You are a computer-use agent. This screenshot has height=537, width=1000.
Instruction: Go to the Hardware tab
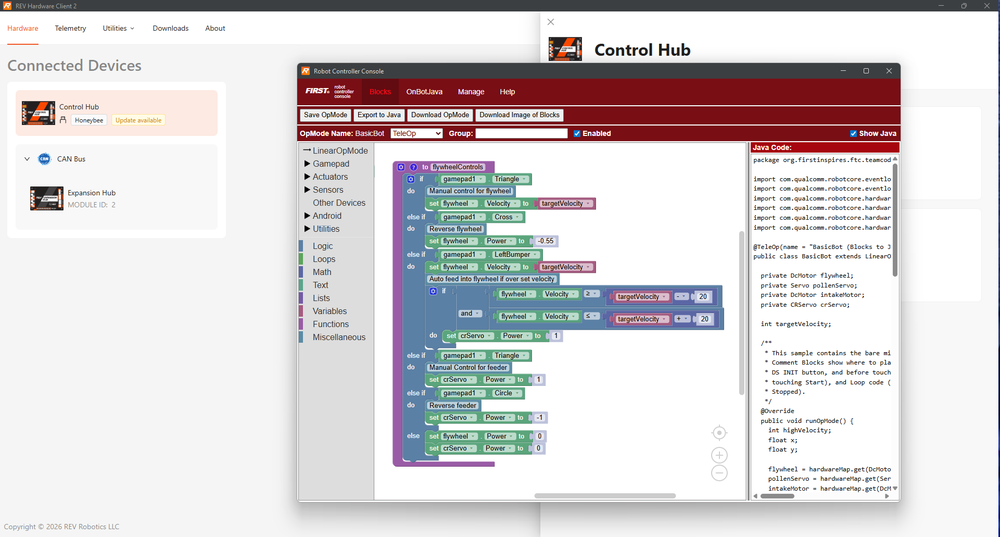tap(23, 28)
